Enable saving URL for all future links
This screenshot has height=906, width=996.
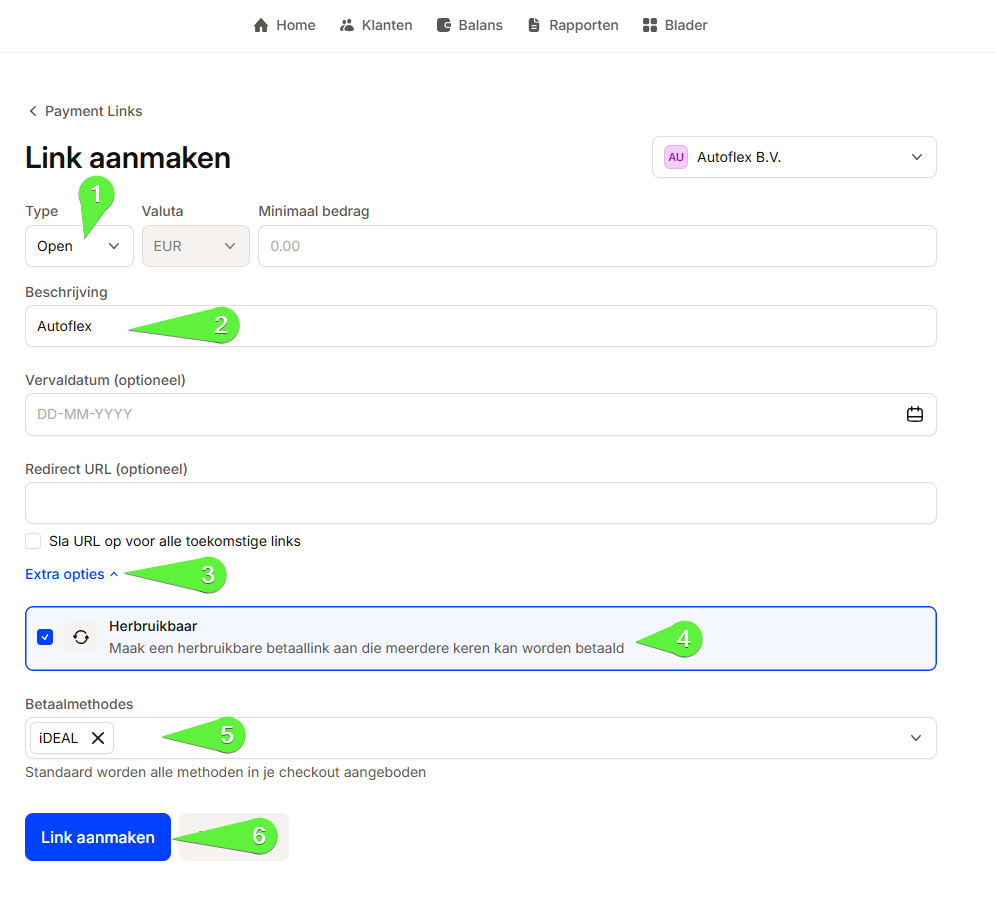[x=34, y=541]
